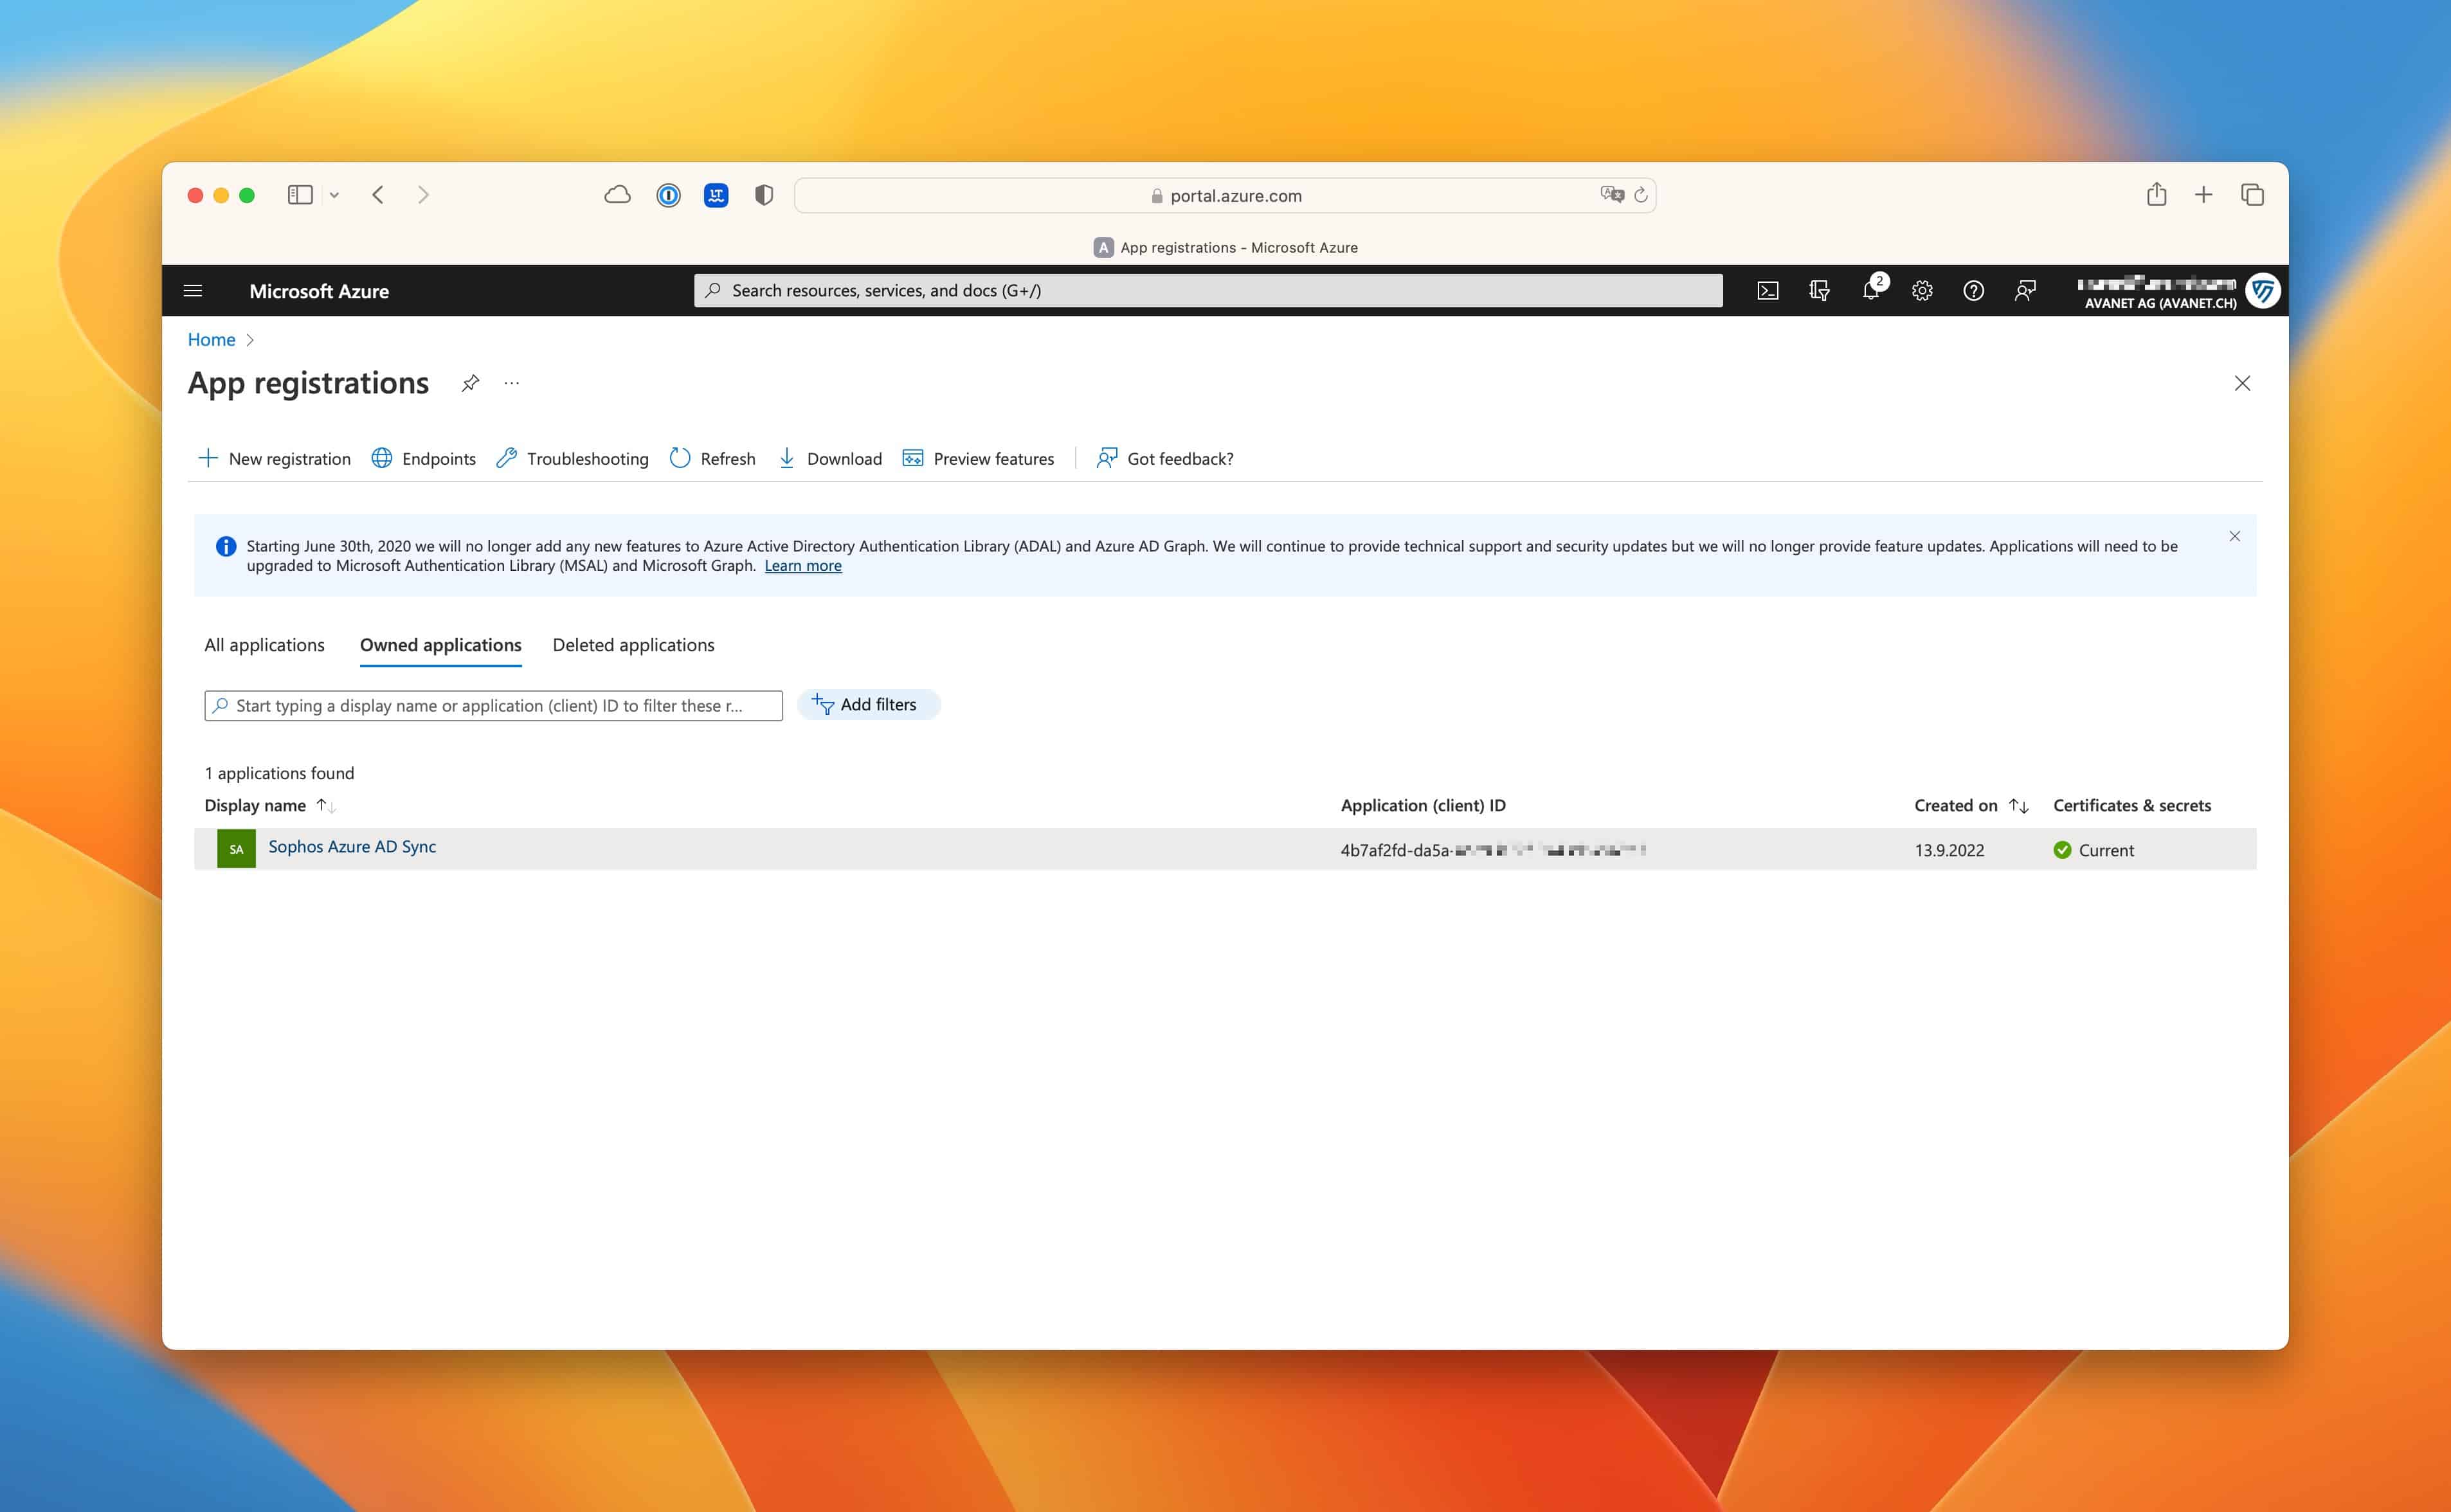Viewport: 2451px width, 1512px height.
Task: Go back in Safari history
Action: 378,195
